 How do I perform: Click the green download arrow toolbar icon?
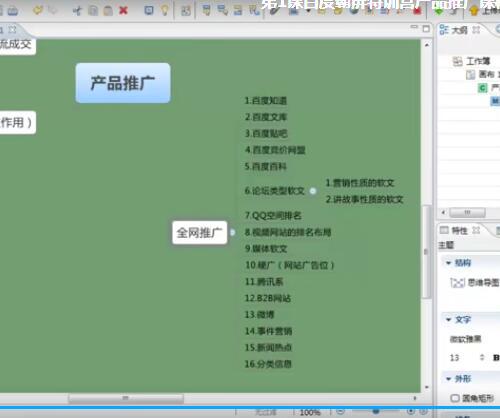[x=439, y=11]
